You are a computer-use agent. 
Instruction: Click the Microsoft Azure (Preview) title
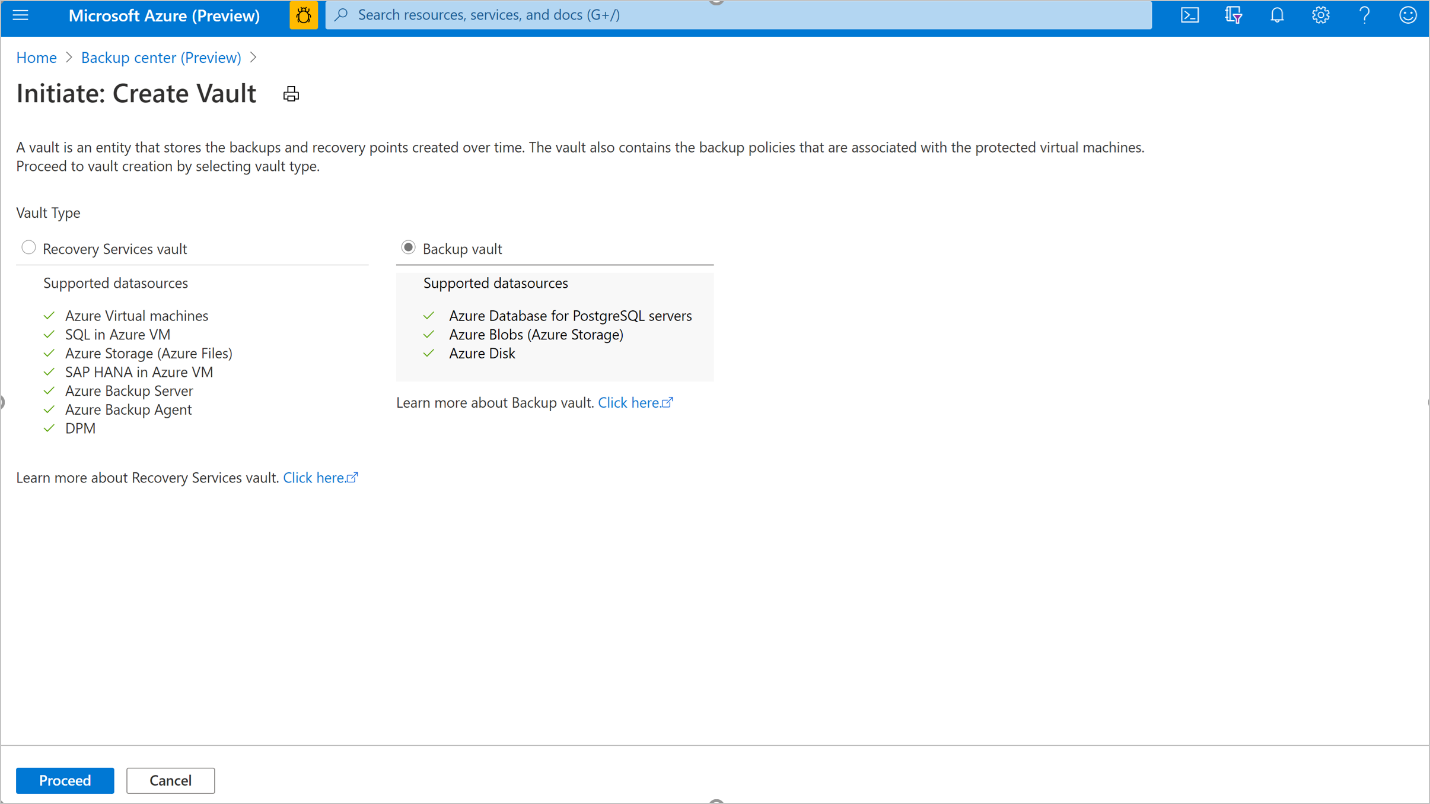tap(164, 16)
